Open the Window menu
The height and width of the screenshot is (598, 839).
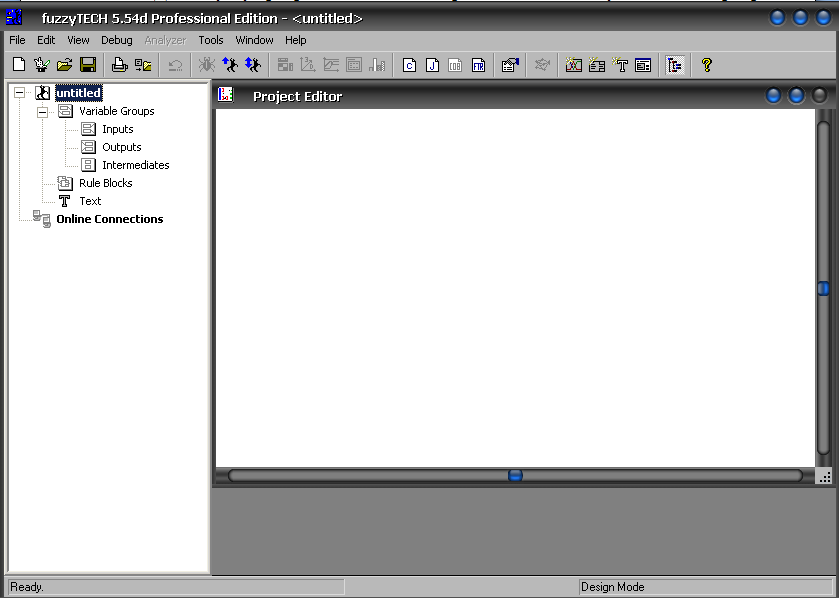[x=254, y=40]
